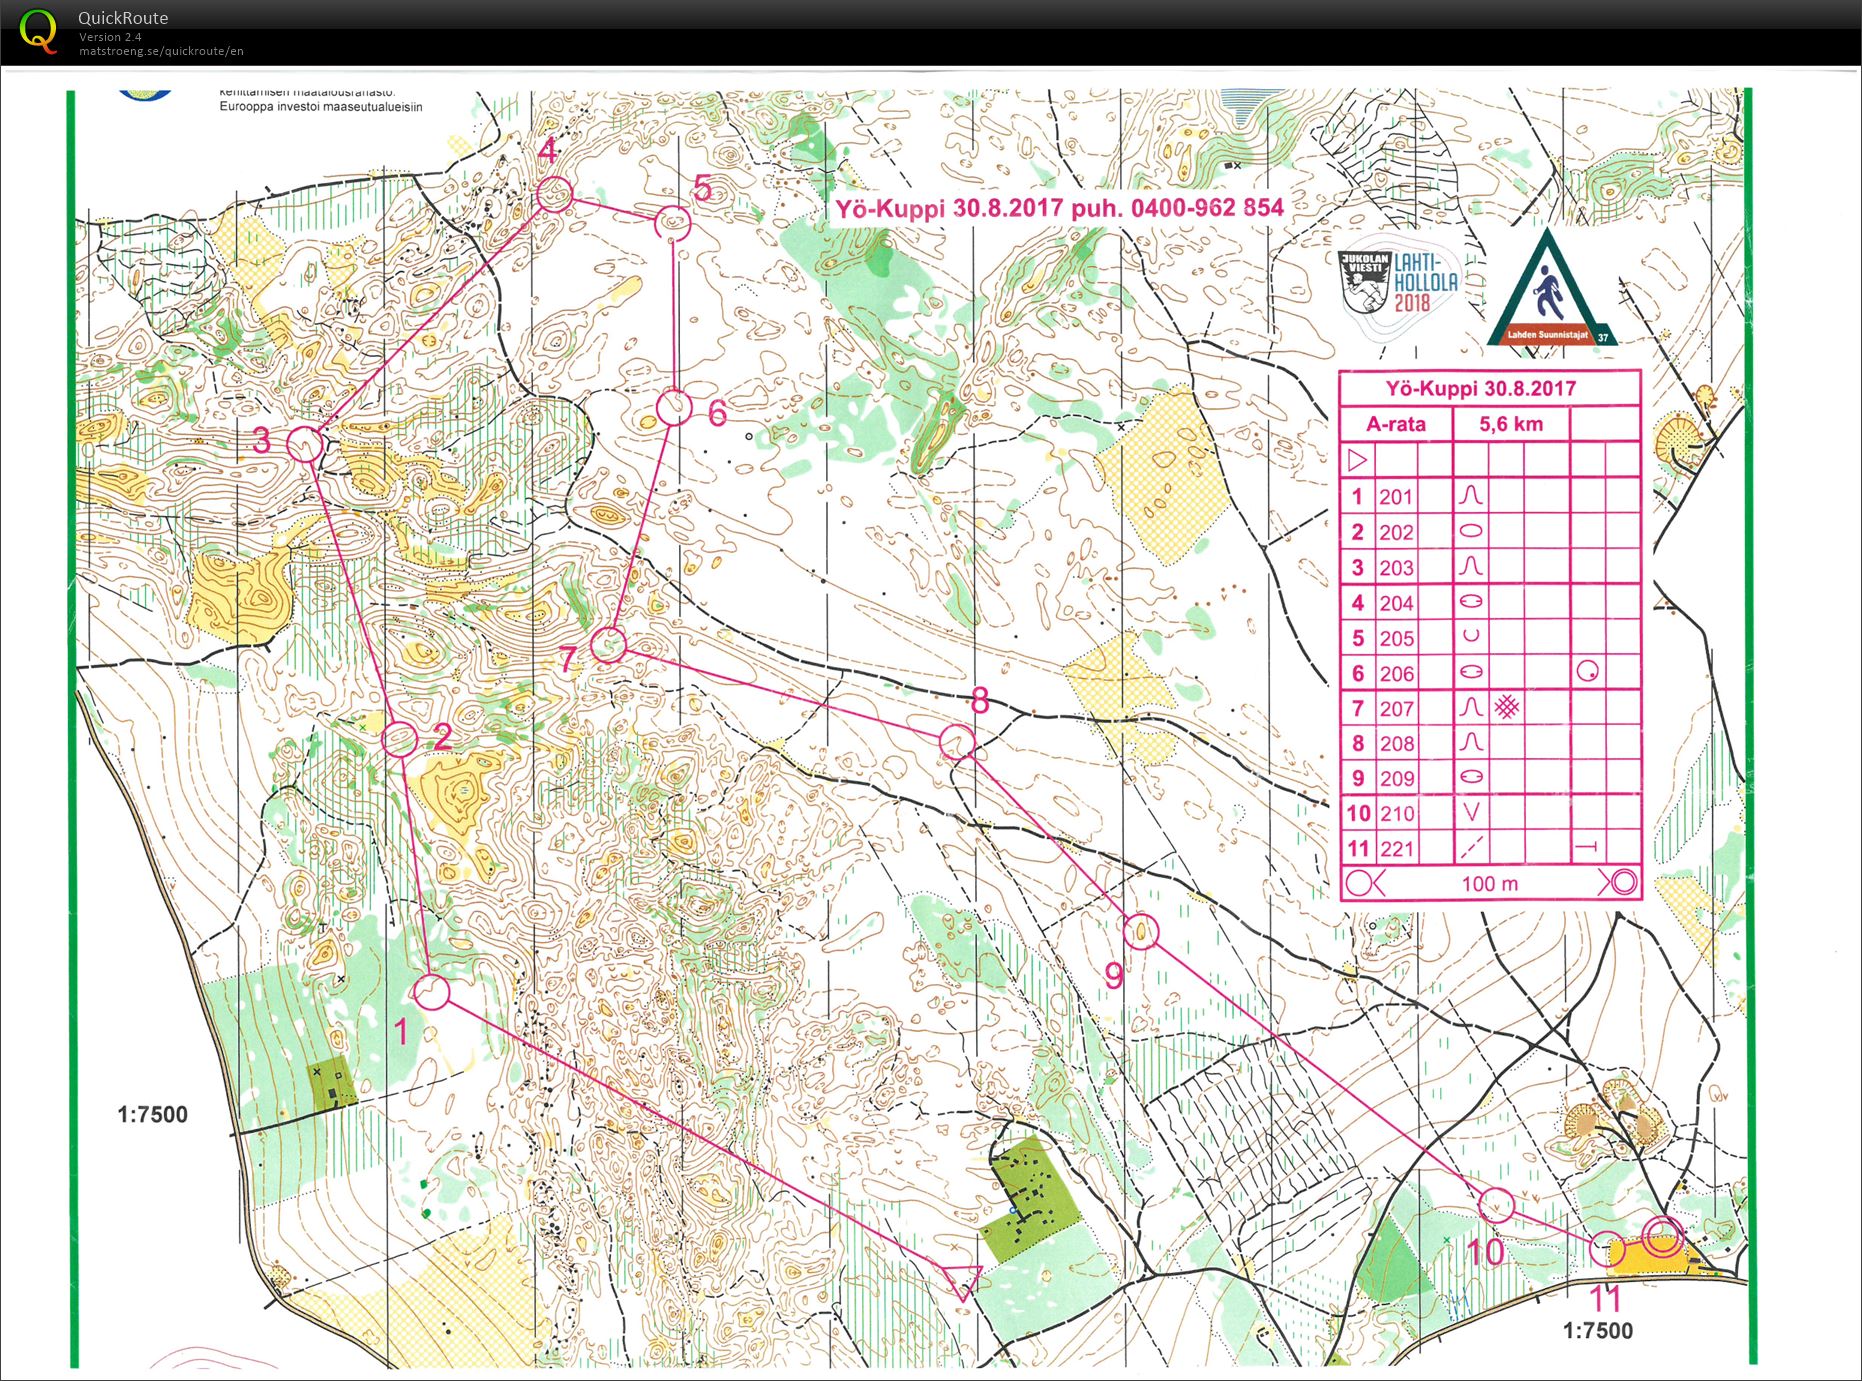Select control circle 2 on the map
1862x1381 pixels.
(400, 739)
